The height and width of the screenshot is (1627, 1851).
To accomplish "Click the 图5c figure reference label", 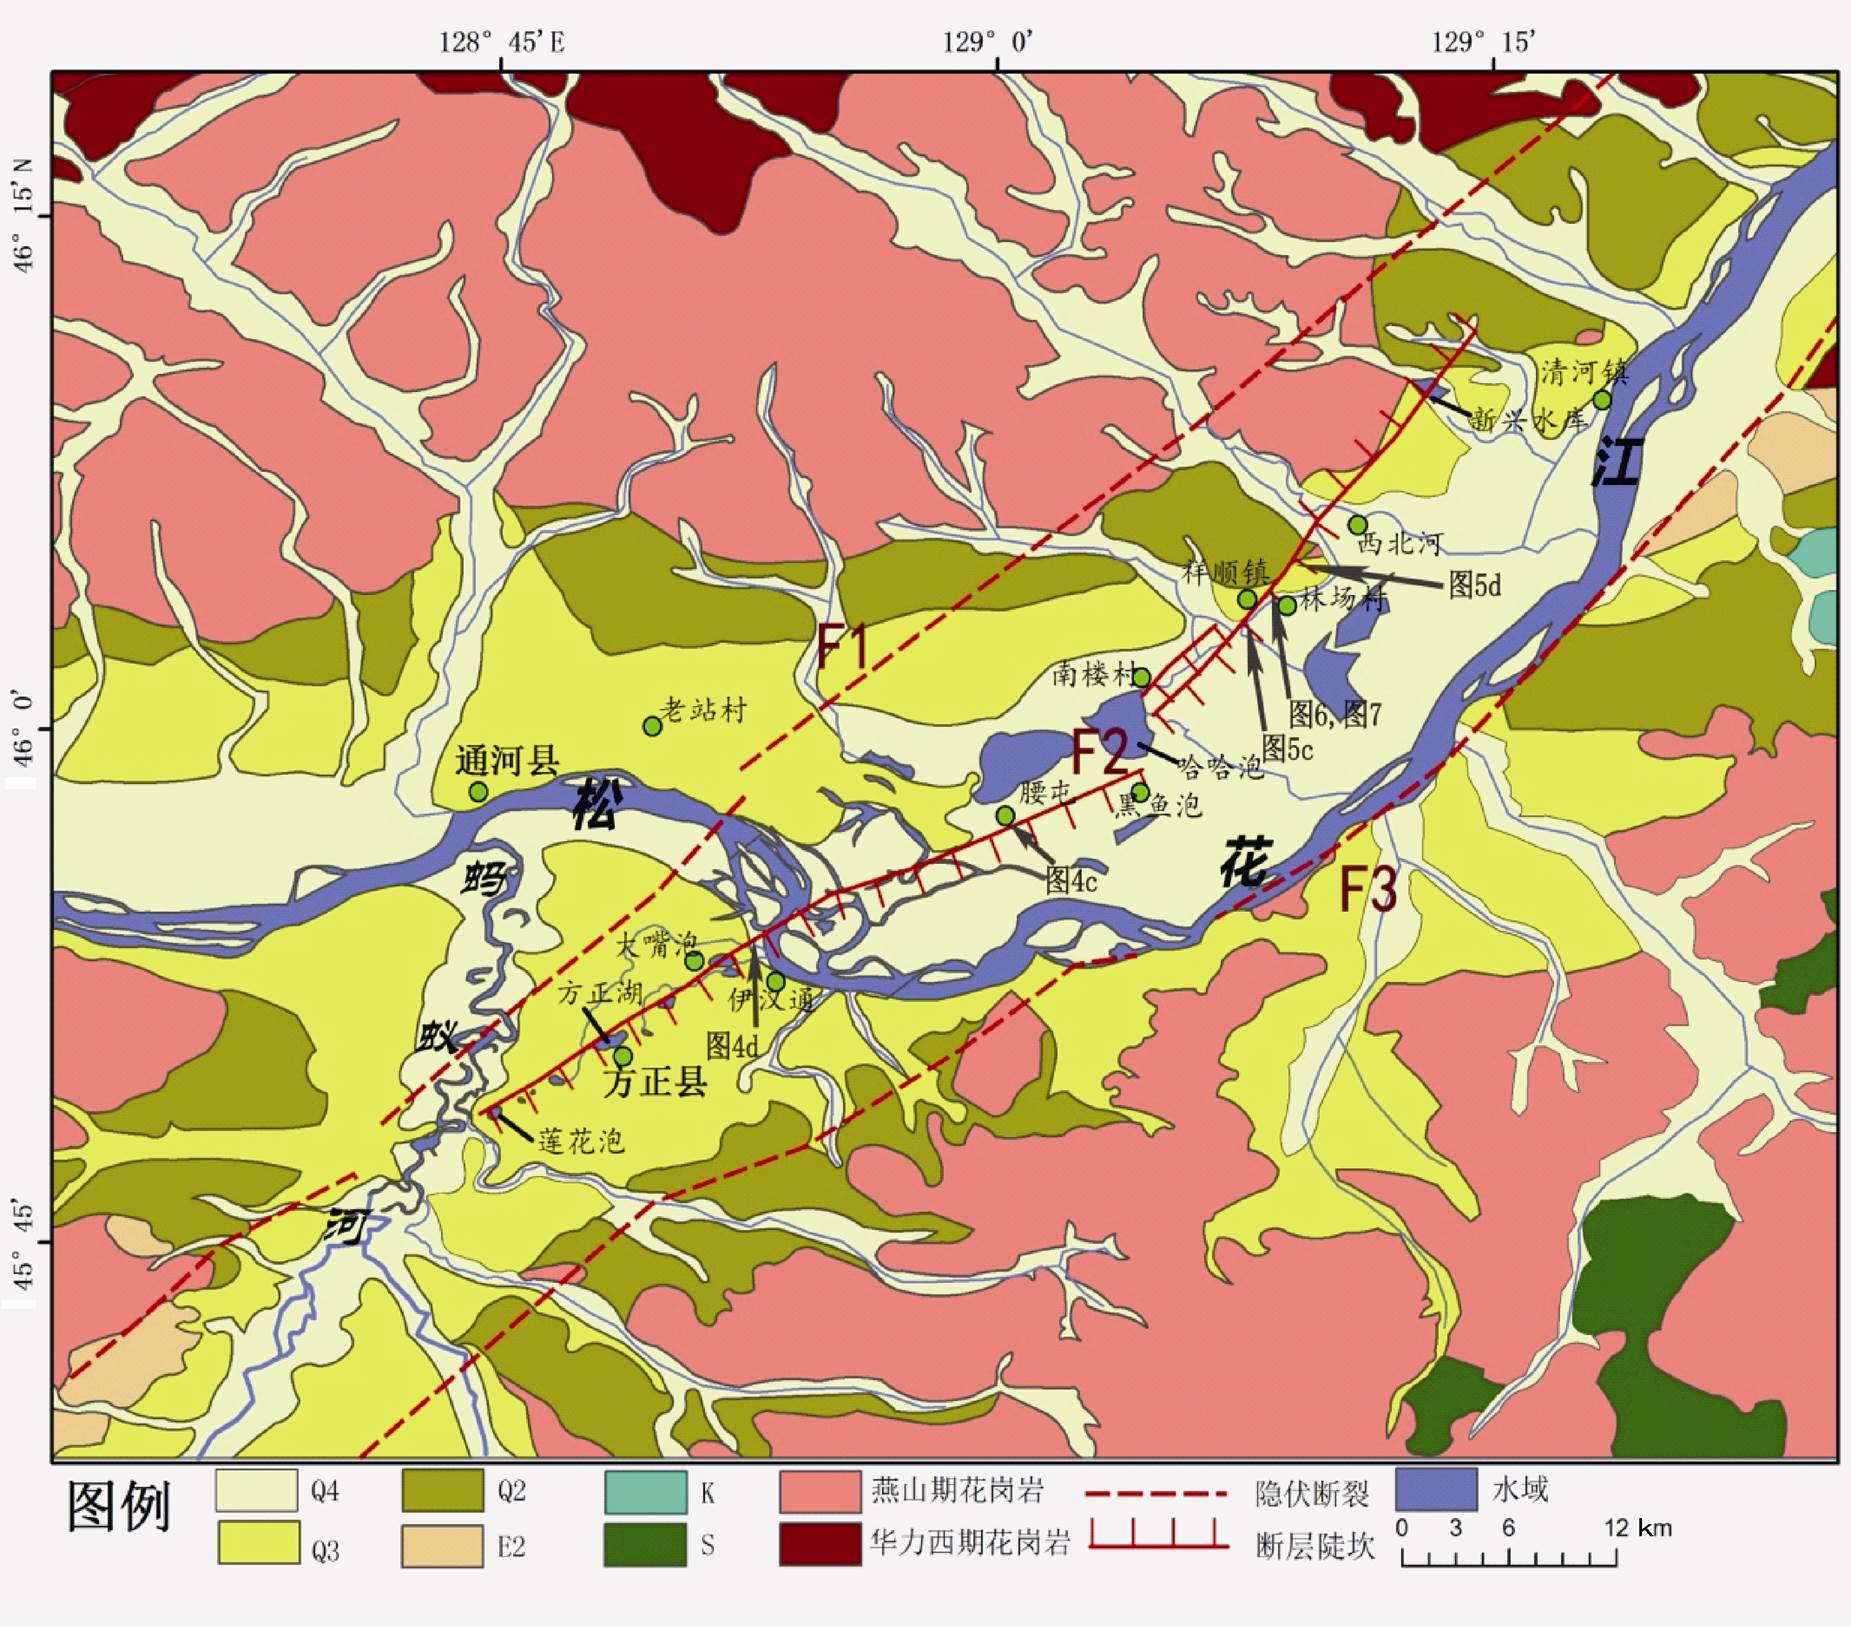I will (x=1288, y=747).
